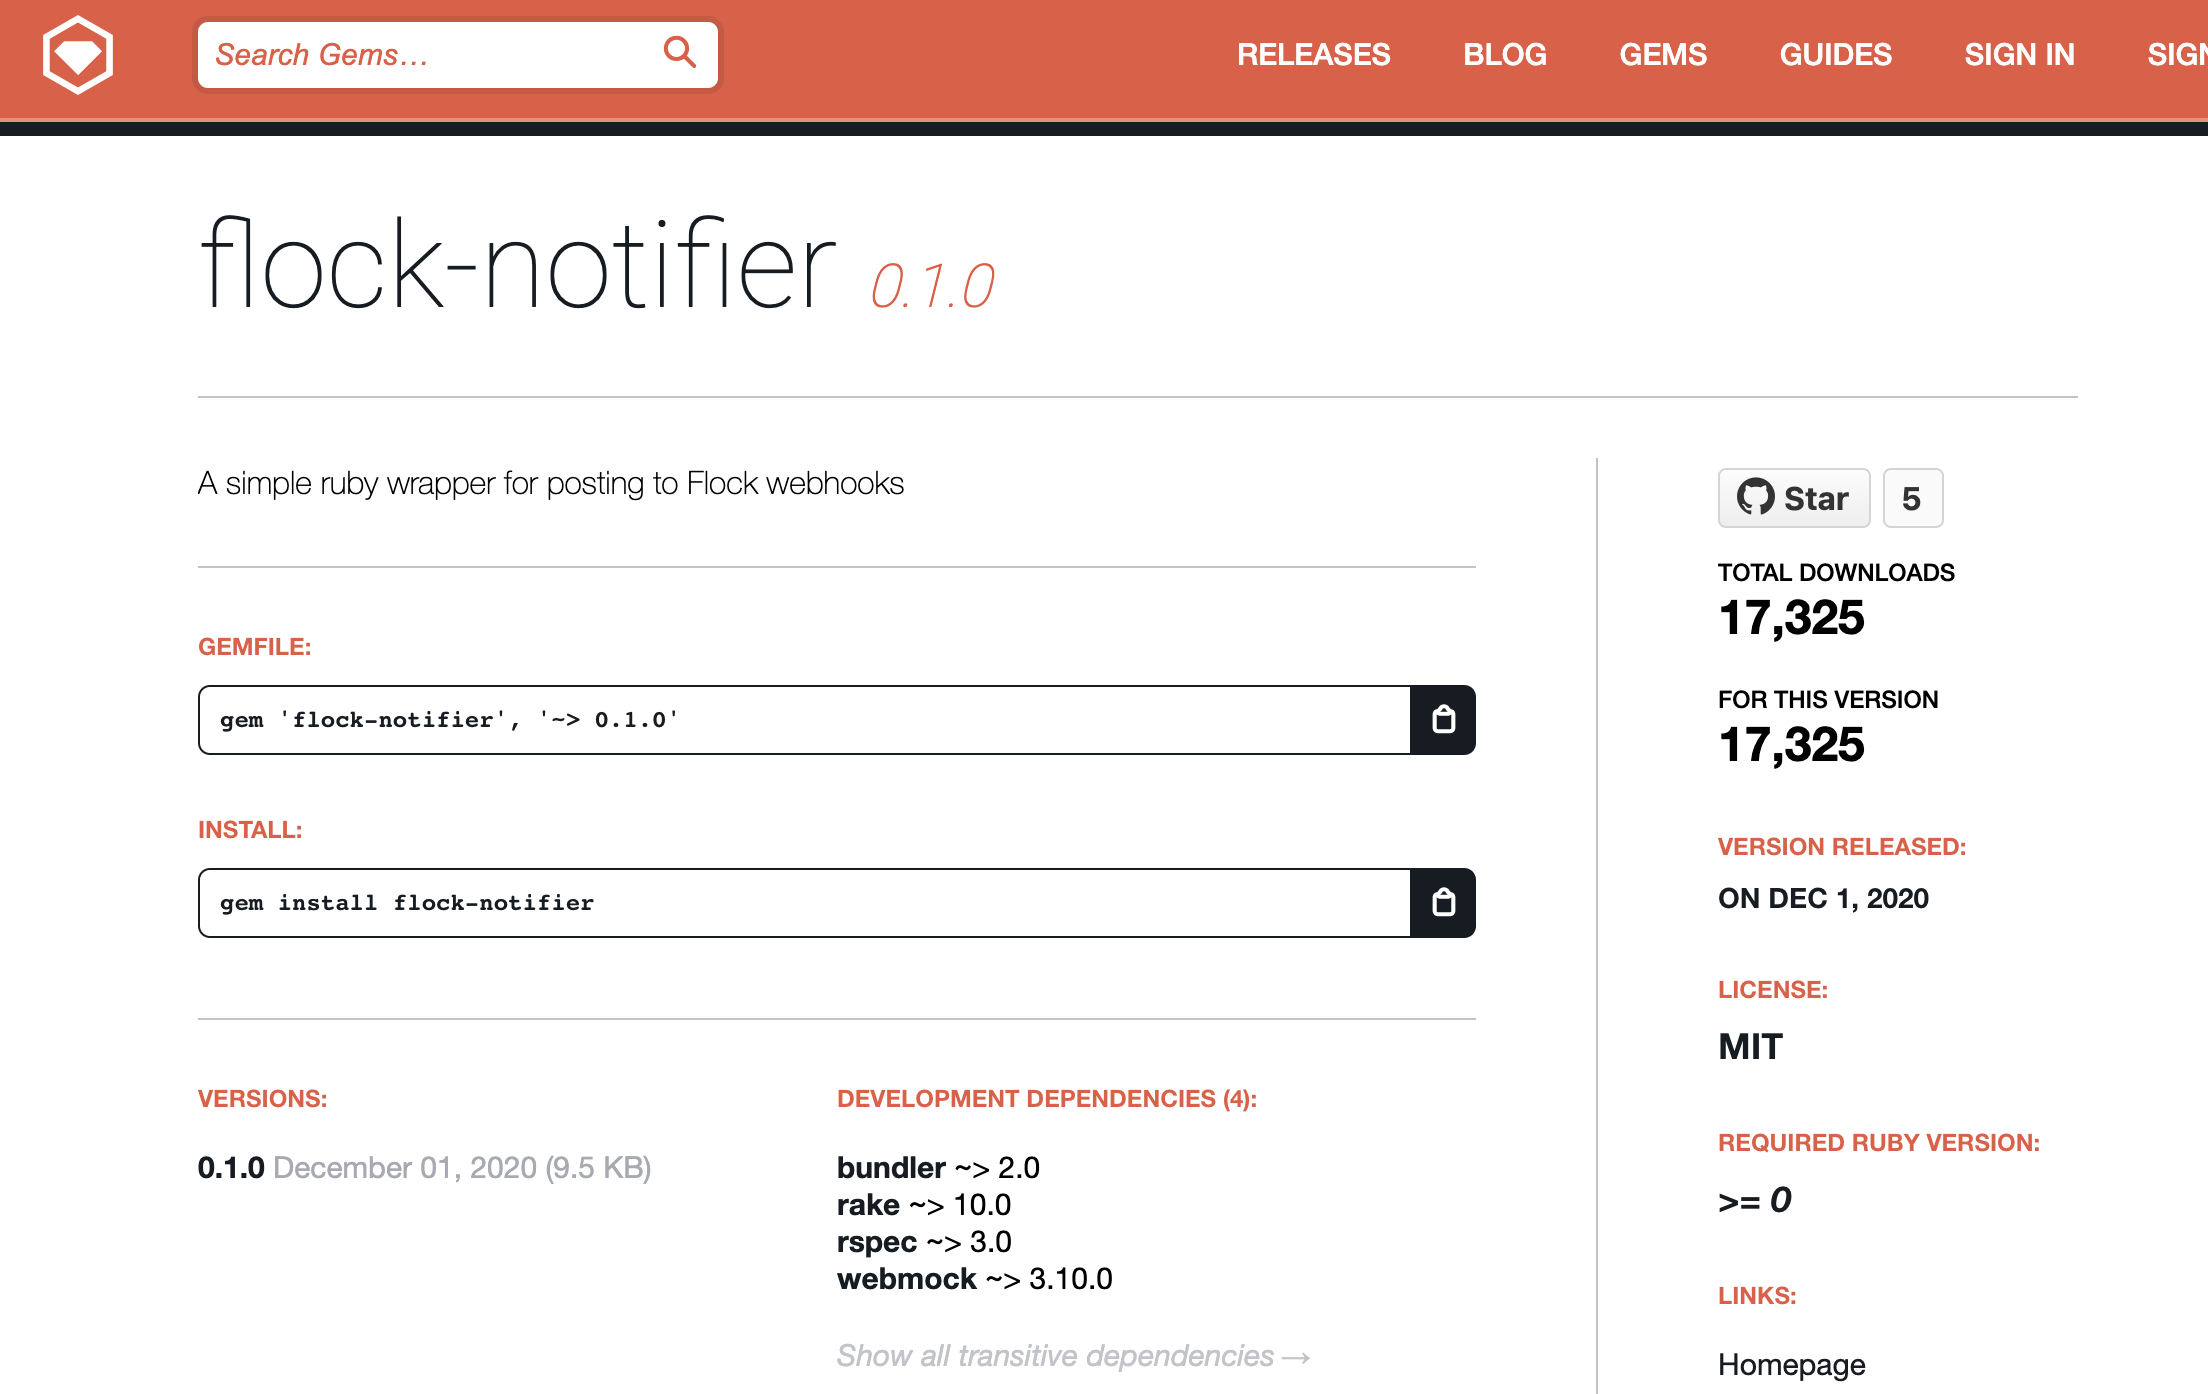The height and width of the screenshot is (1394, 2208).
Task: Select version 0.1.0 in Versions list
Action: pos(231,1168)
